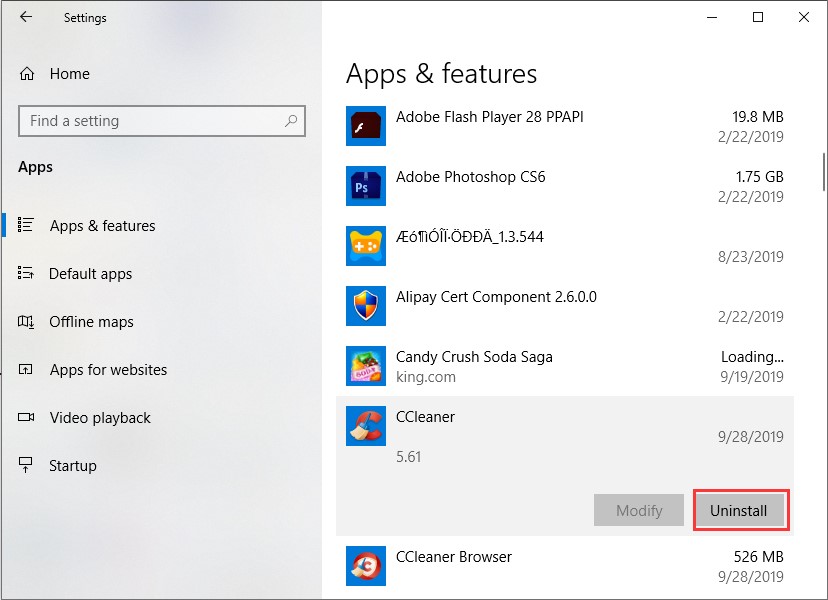Click the Loading... size status
The width and height of the screenshot is (828, 600).
coord(752,357)
